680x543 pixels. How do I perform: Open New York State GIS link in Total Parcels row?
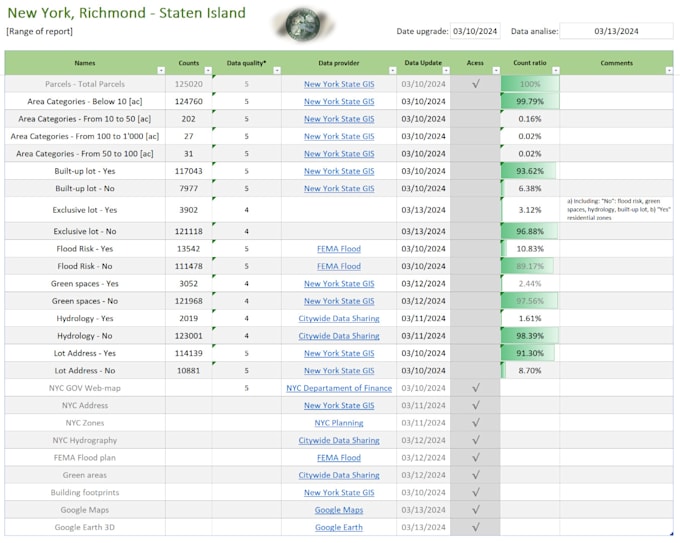339,84
